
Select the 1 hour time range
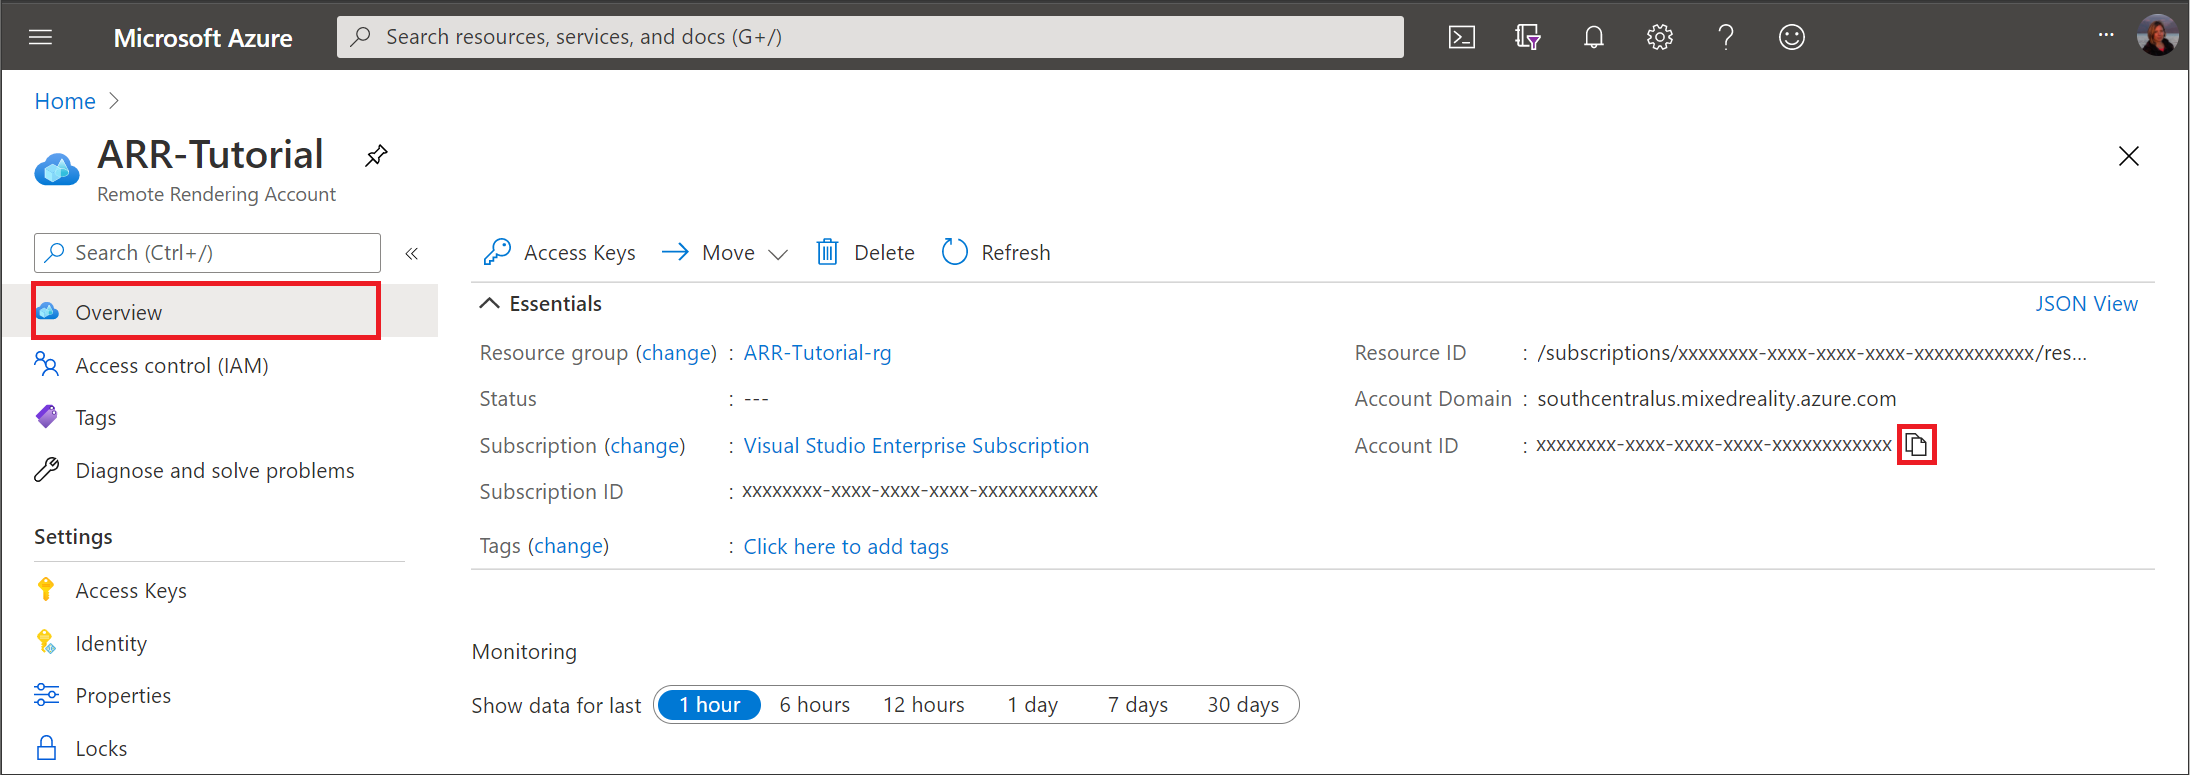[709, 705]
